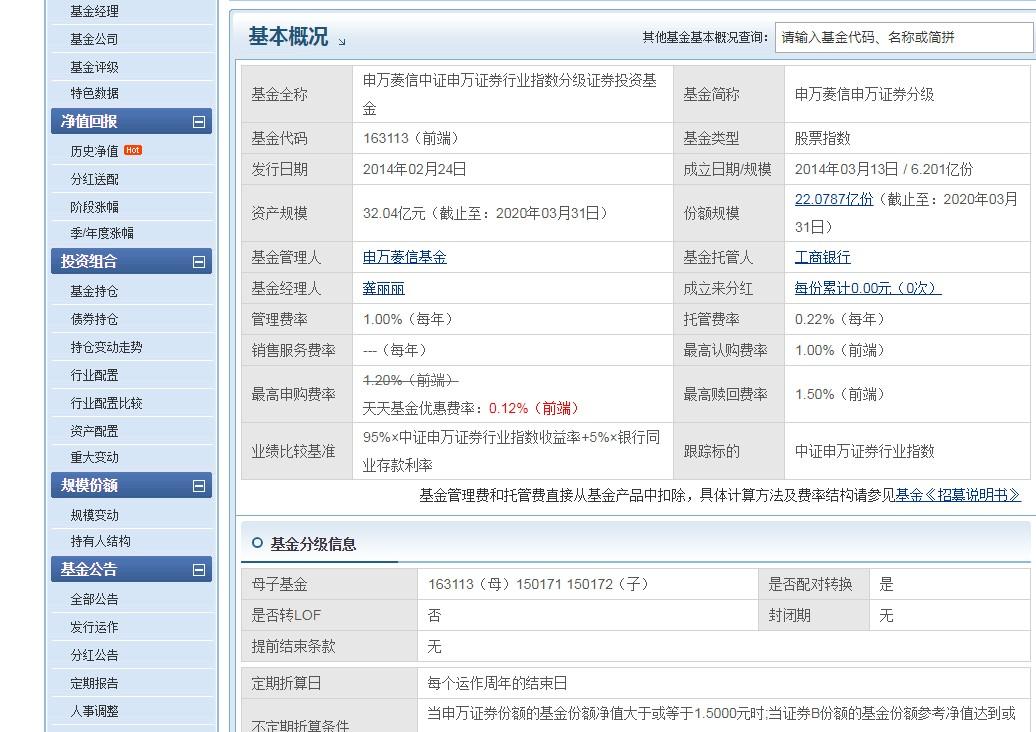Collapse the 投资组合 sidebar section

pos(200,261)
